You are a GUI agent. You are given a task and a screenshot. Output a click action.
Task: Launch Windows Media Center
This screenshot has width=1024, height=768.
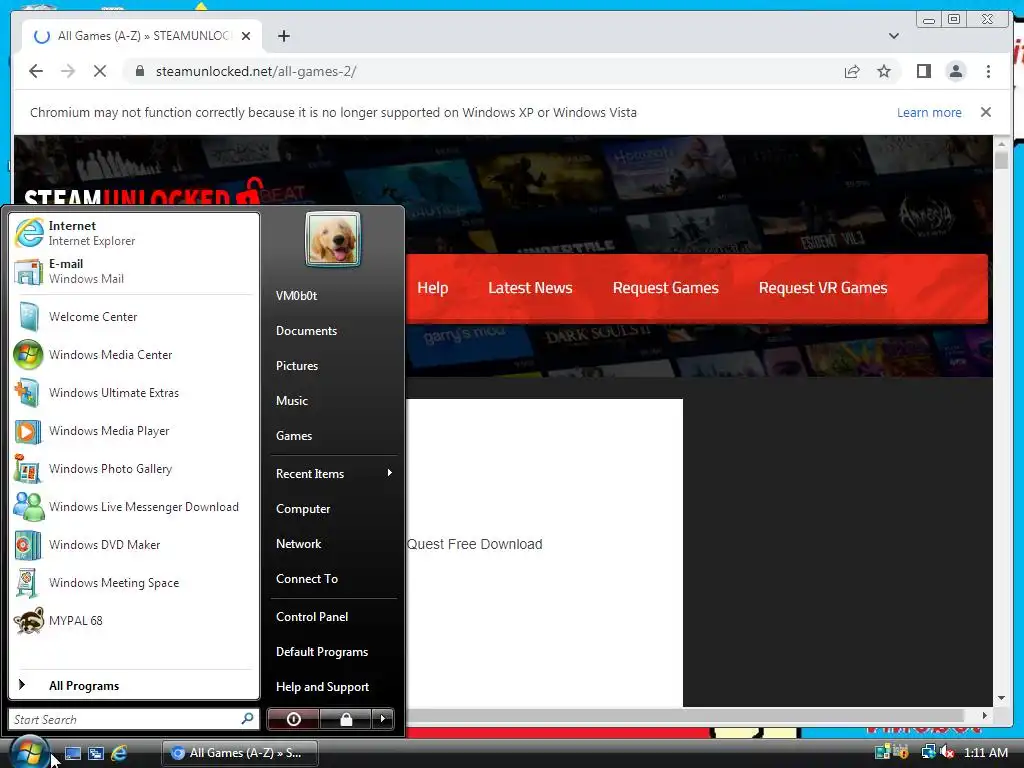pyautogui.click(x=134, y=355)
